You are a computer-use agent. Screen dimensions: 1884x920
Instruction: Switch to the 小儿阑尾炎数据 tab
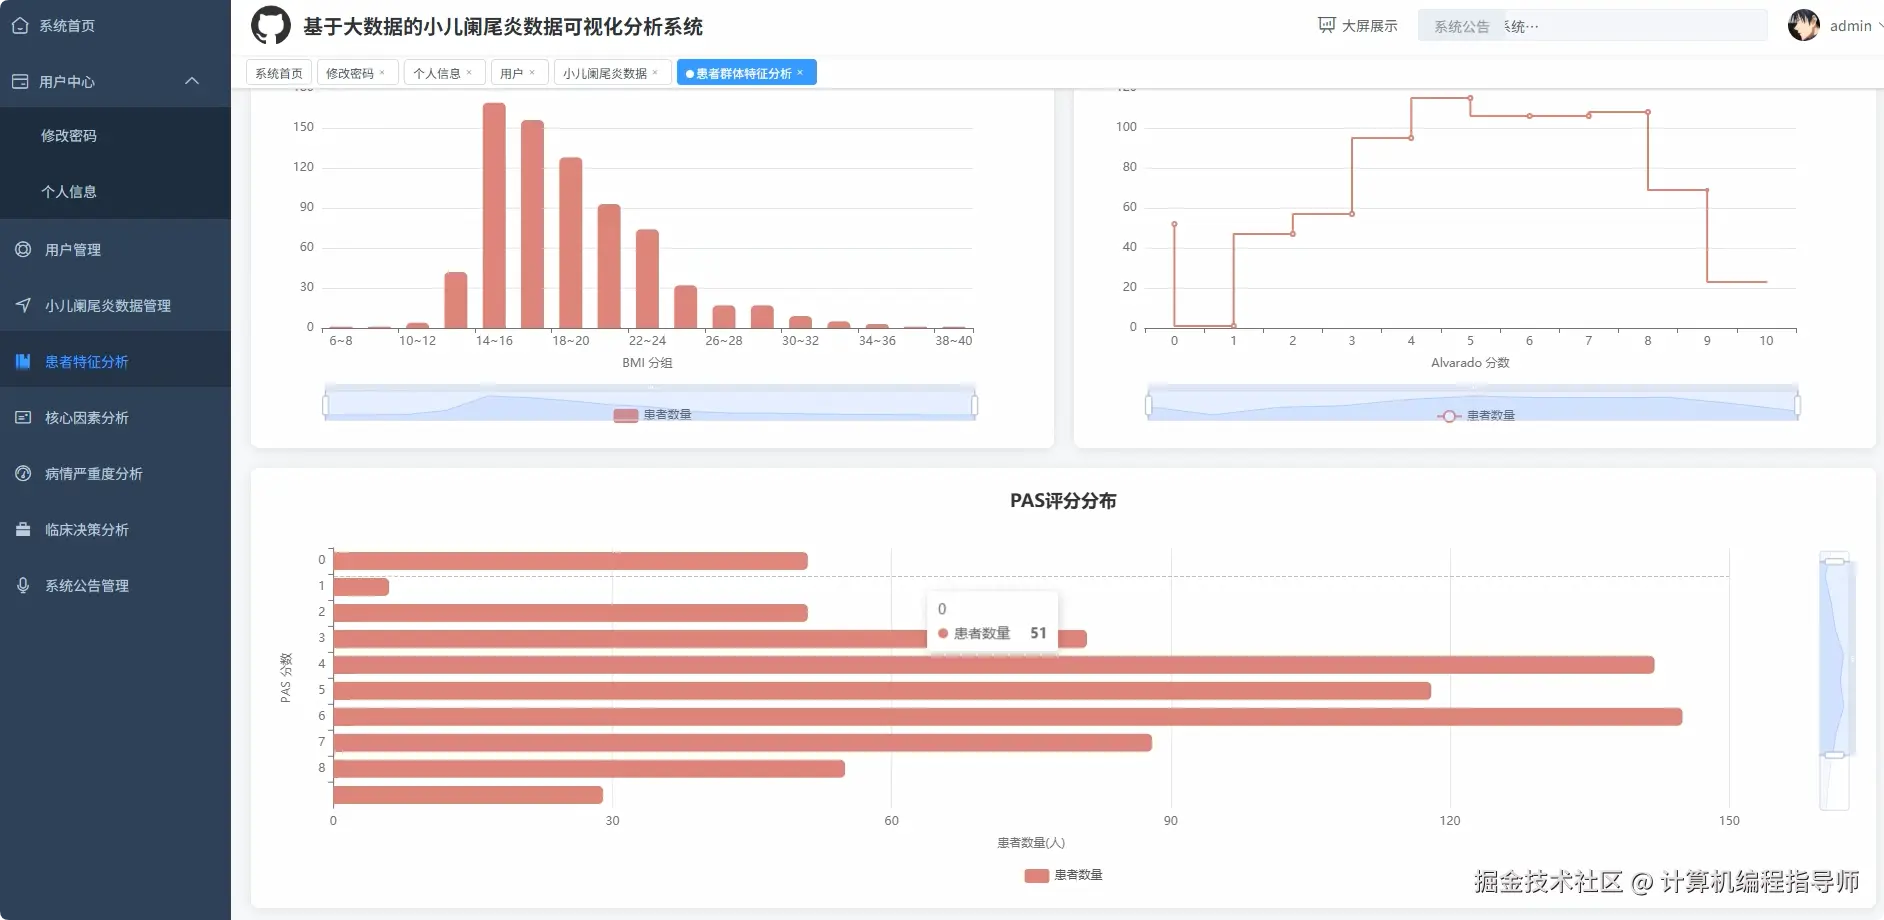605,72
